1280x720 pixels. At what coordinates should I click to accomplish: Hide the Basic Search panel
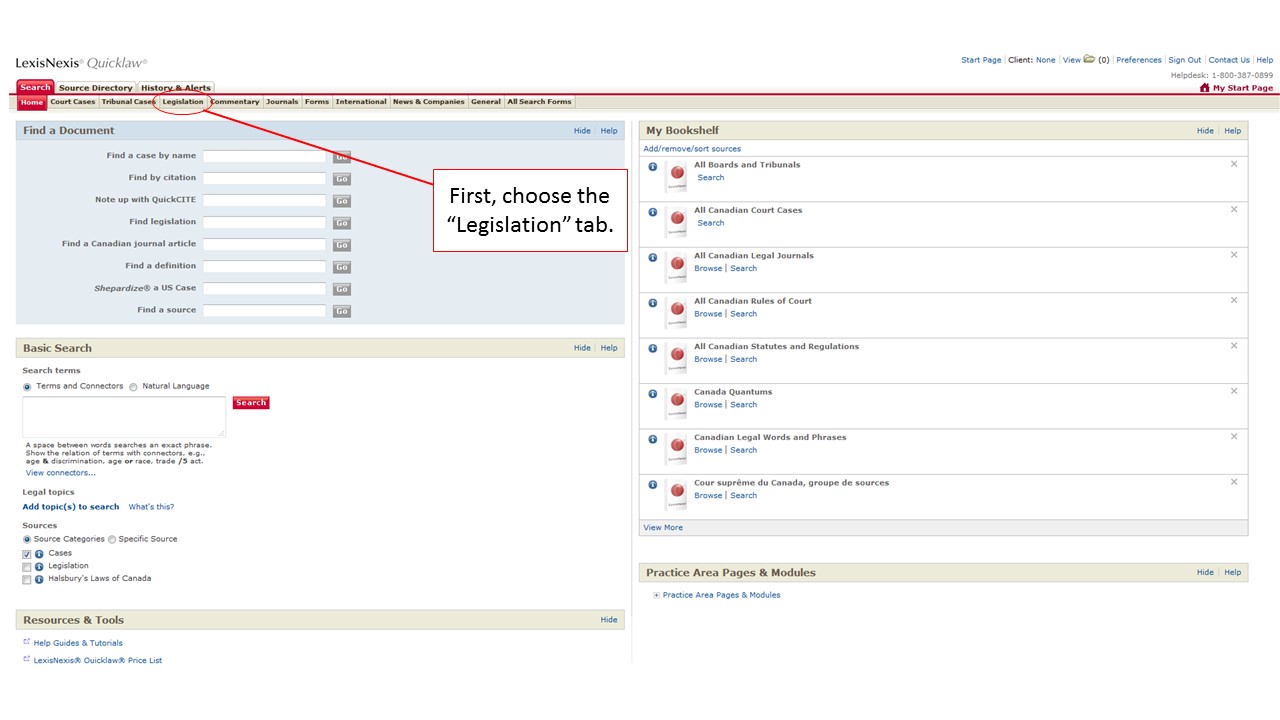point(582,348)
